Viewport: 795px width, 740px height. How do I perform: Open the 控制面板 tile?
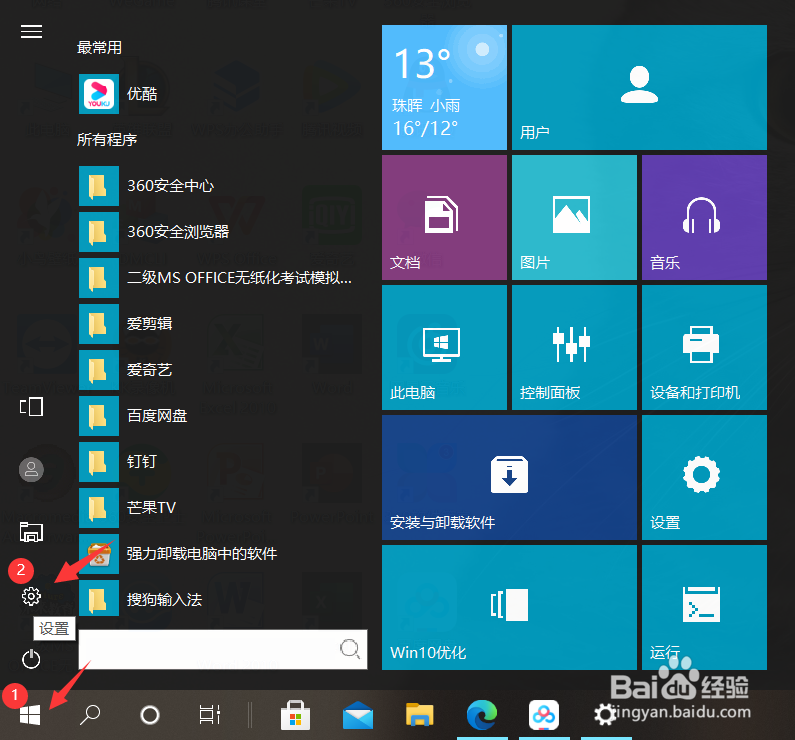574,347
